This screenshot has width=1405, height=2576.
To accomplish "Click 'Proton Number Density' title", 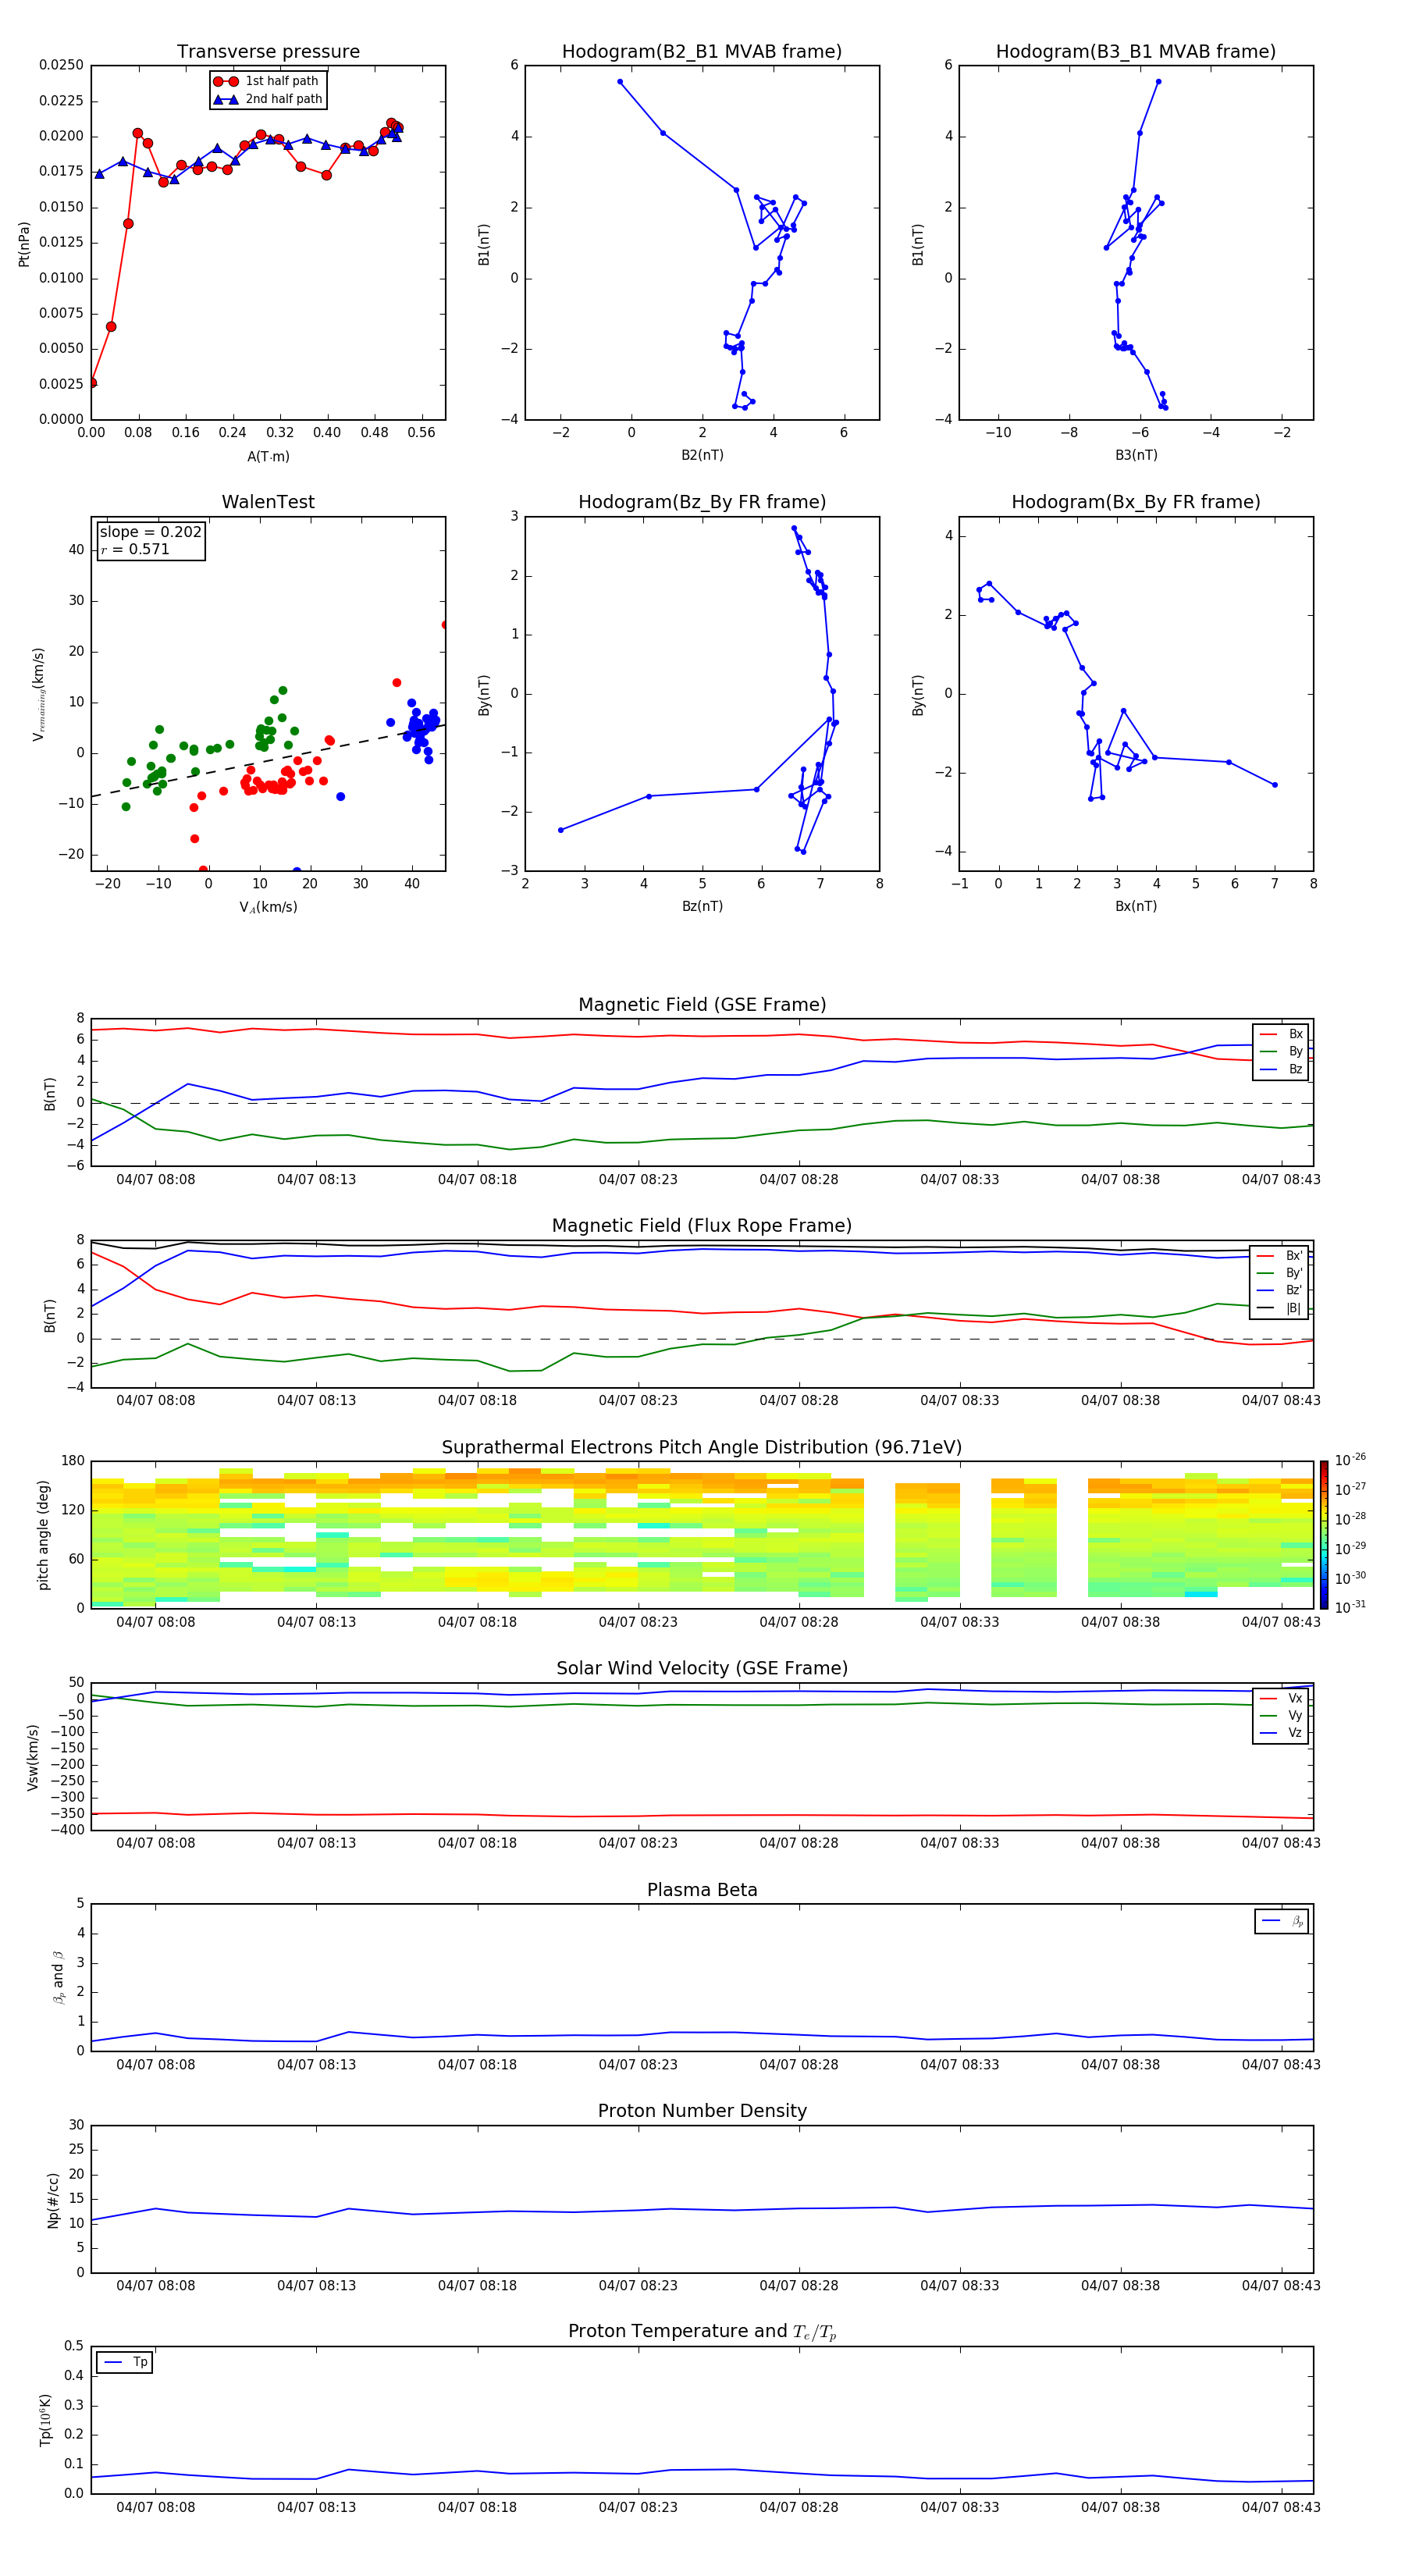I will (x=702, y=2111).
